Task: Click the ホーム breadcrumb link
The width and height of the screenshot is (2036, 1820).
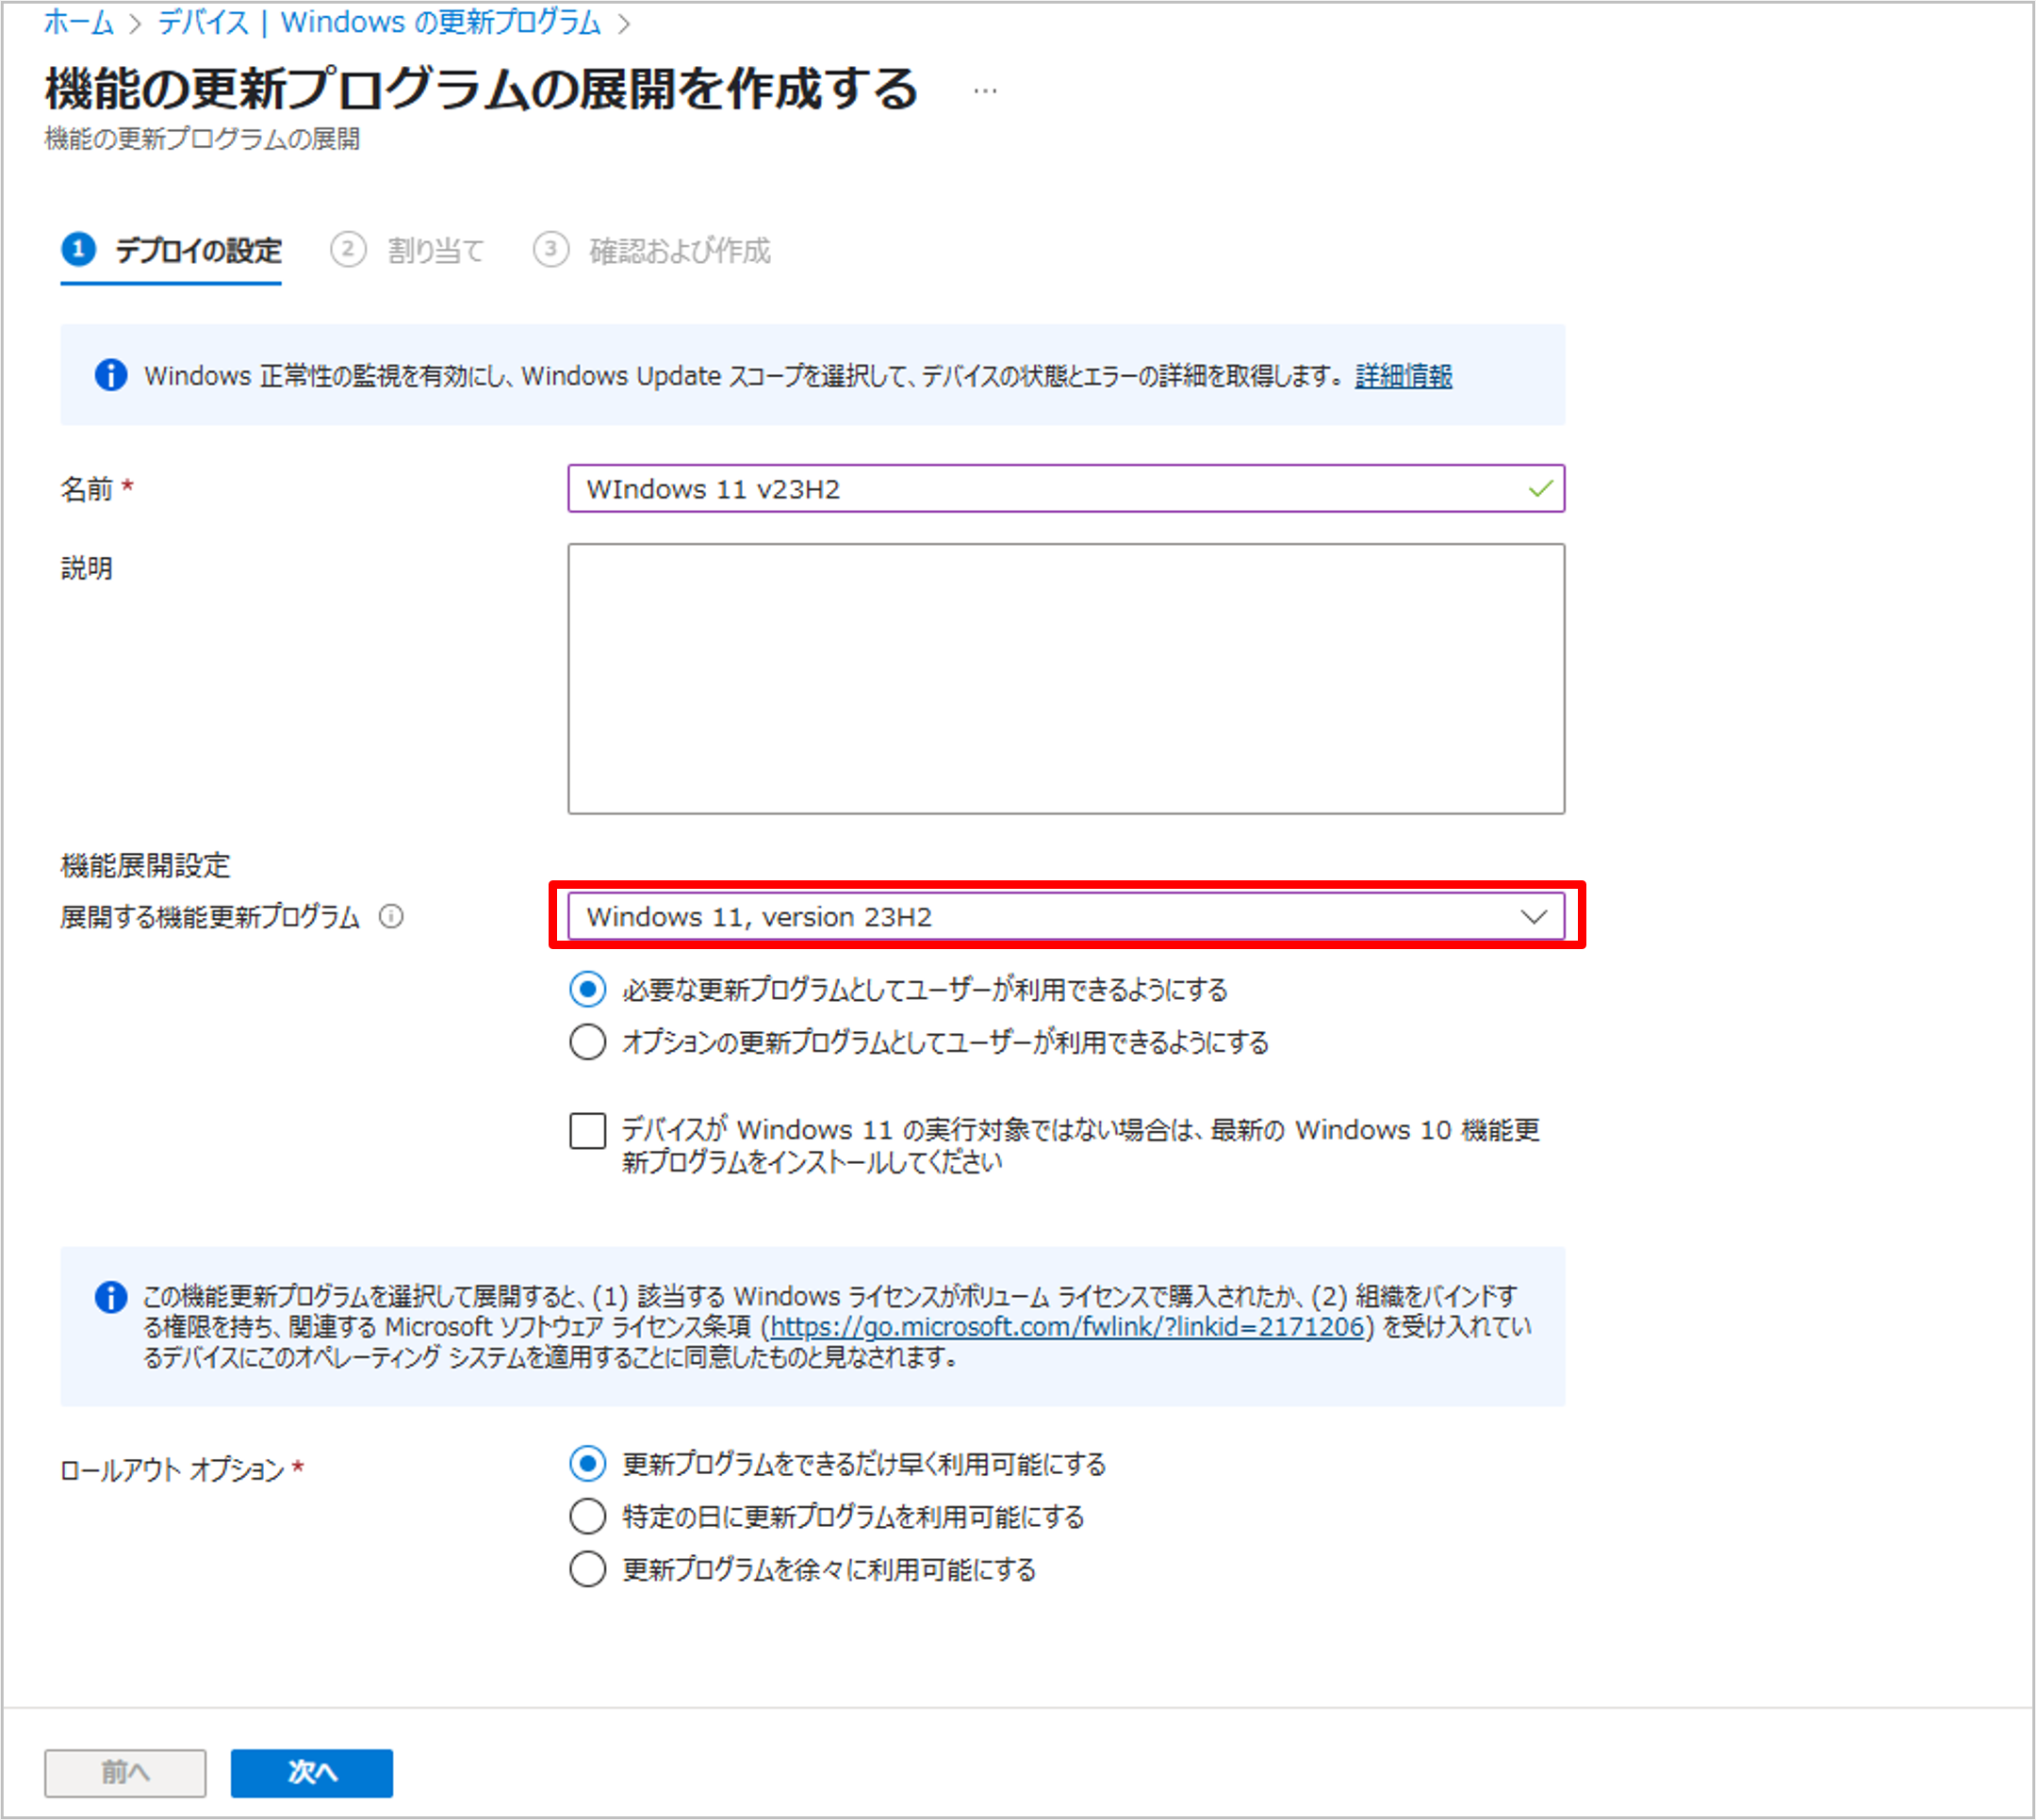Action: (78, 22)
